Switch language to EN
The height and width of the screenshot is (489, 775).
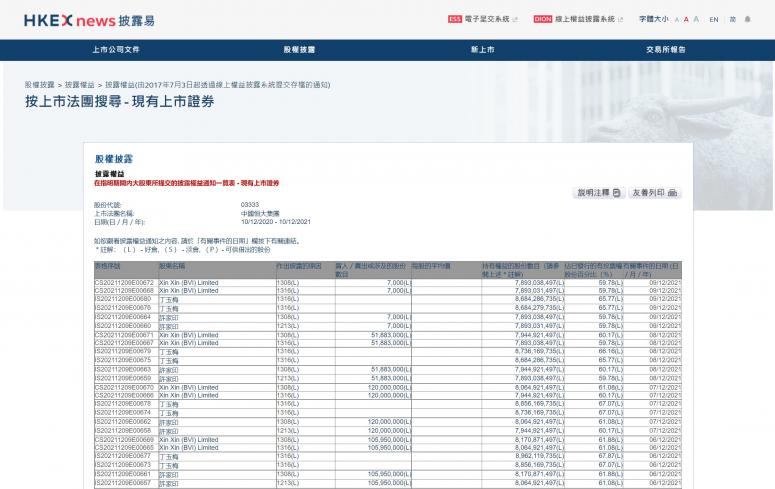(x=714, y=20)
